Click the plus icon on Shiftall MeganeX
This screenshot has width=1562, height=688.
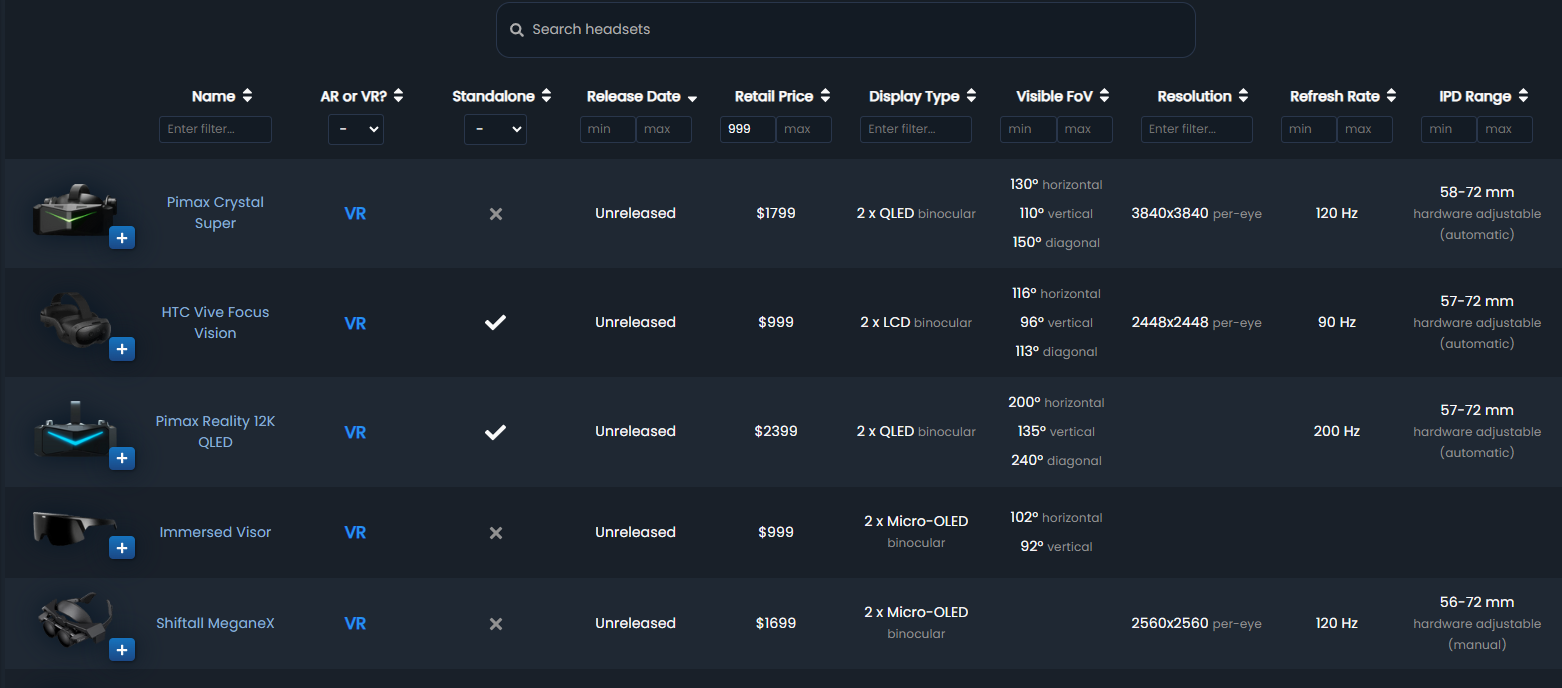[122, 650]
